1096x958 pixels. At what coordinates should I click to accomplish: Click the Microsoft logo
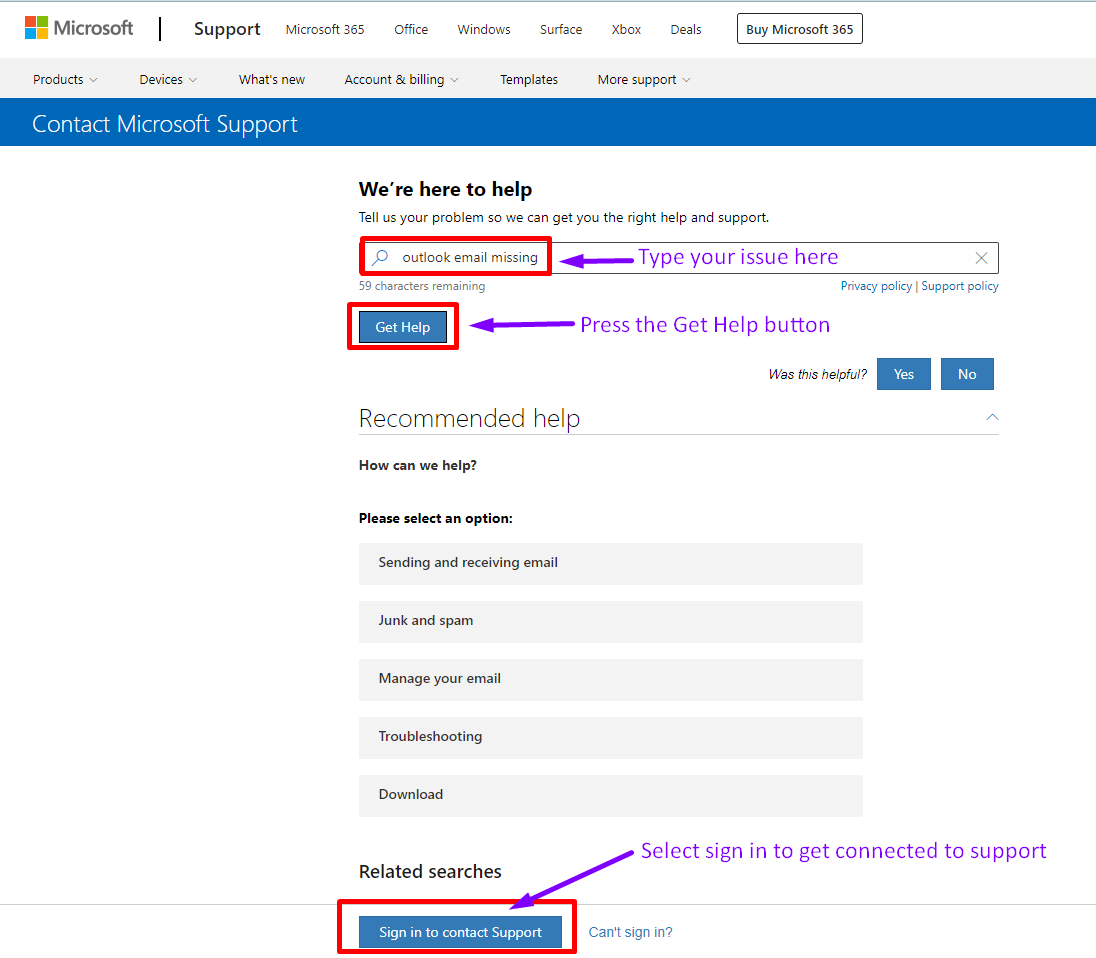coord(79,28)
